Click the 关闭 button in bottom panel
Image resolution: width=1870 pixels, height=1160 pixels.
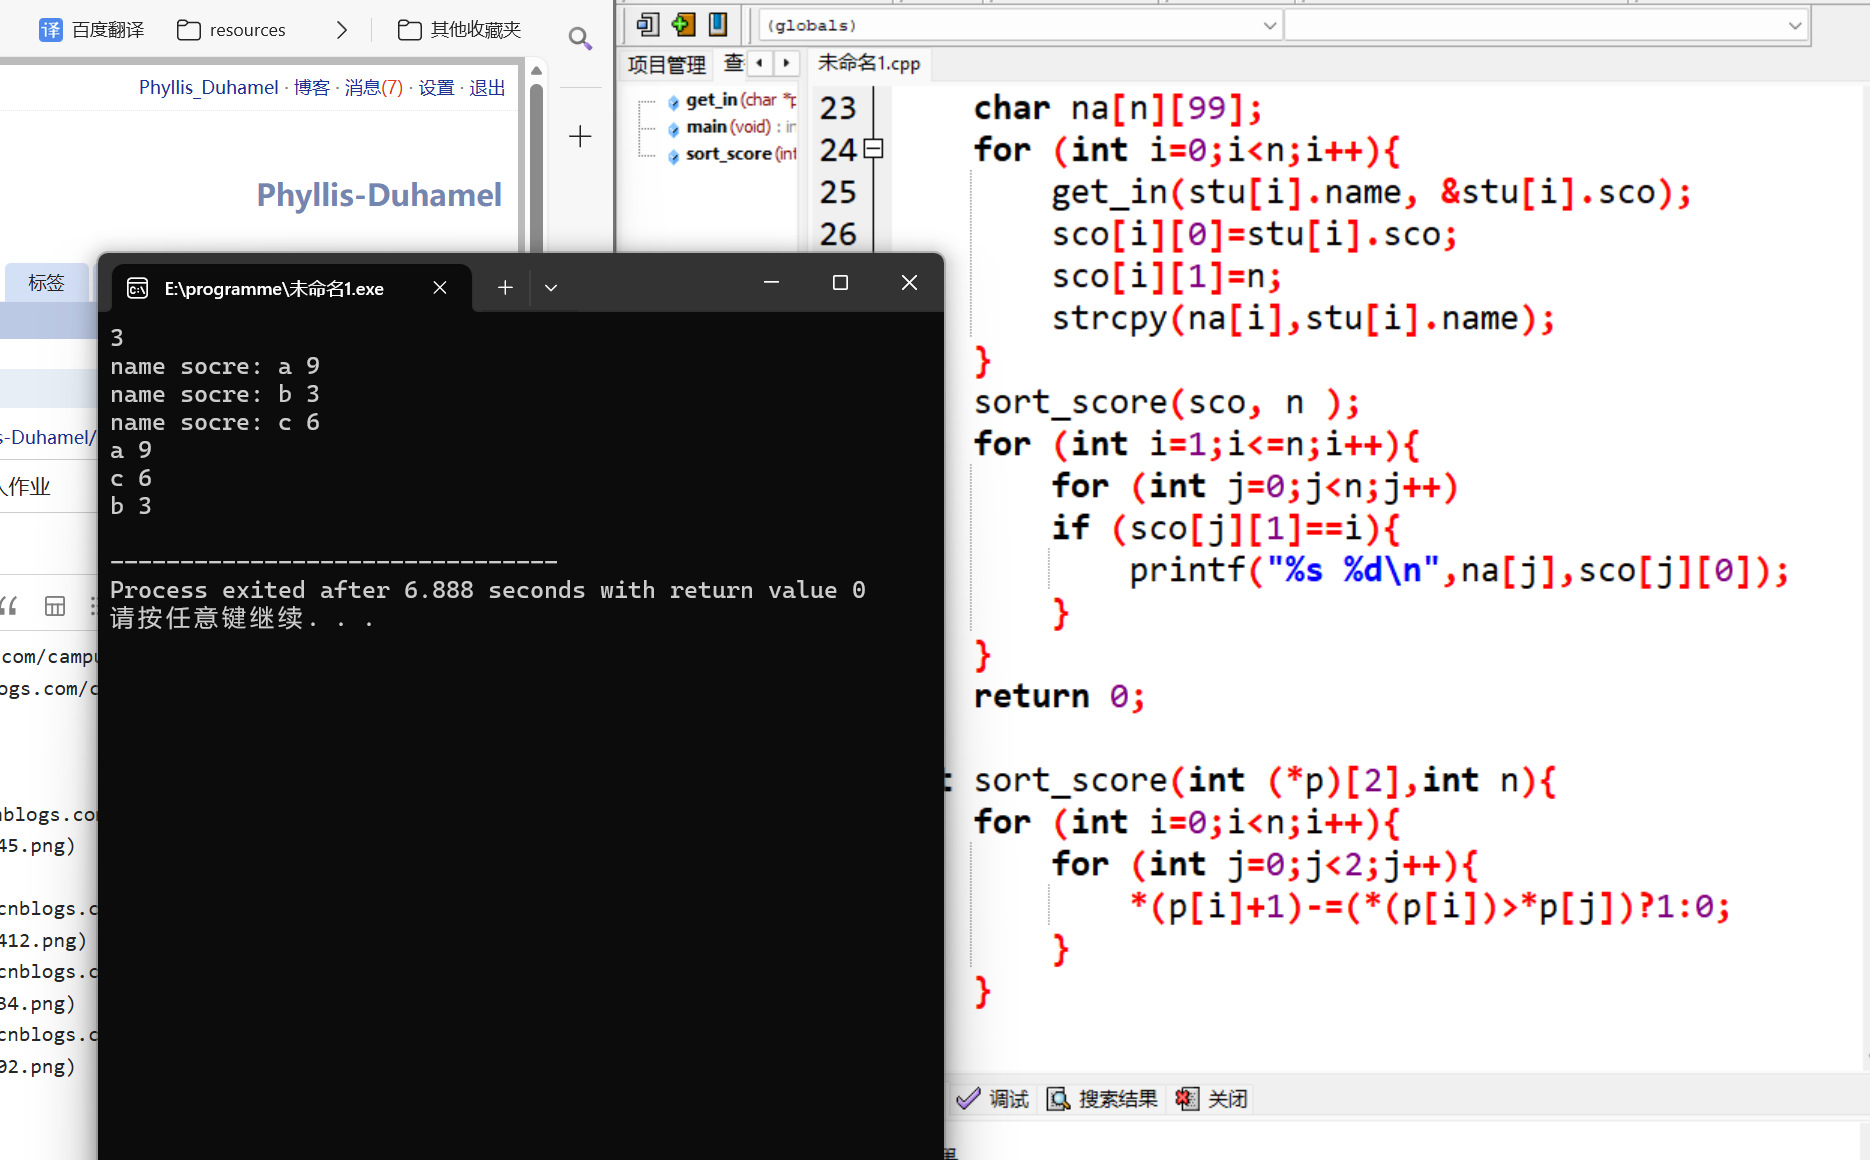(x=1212, y=1099)
